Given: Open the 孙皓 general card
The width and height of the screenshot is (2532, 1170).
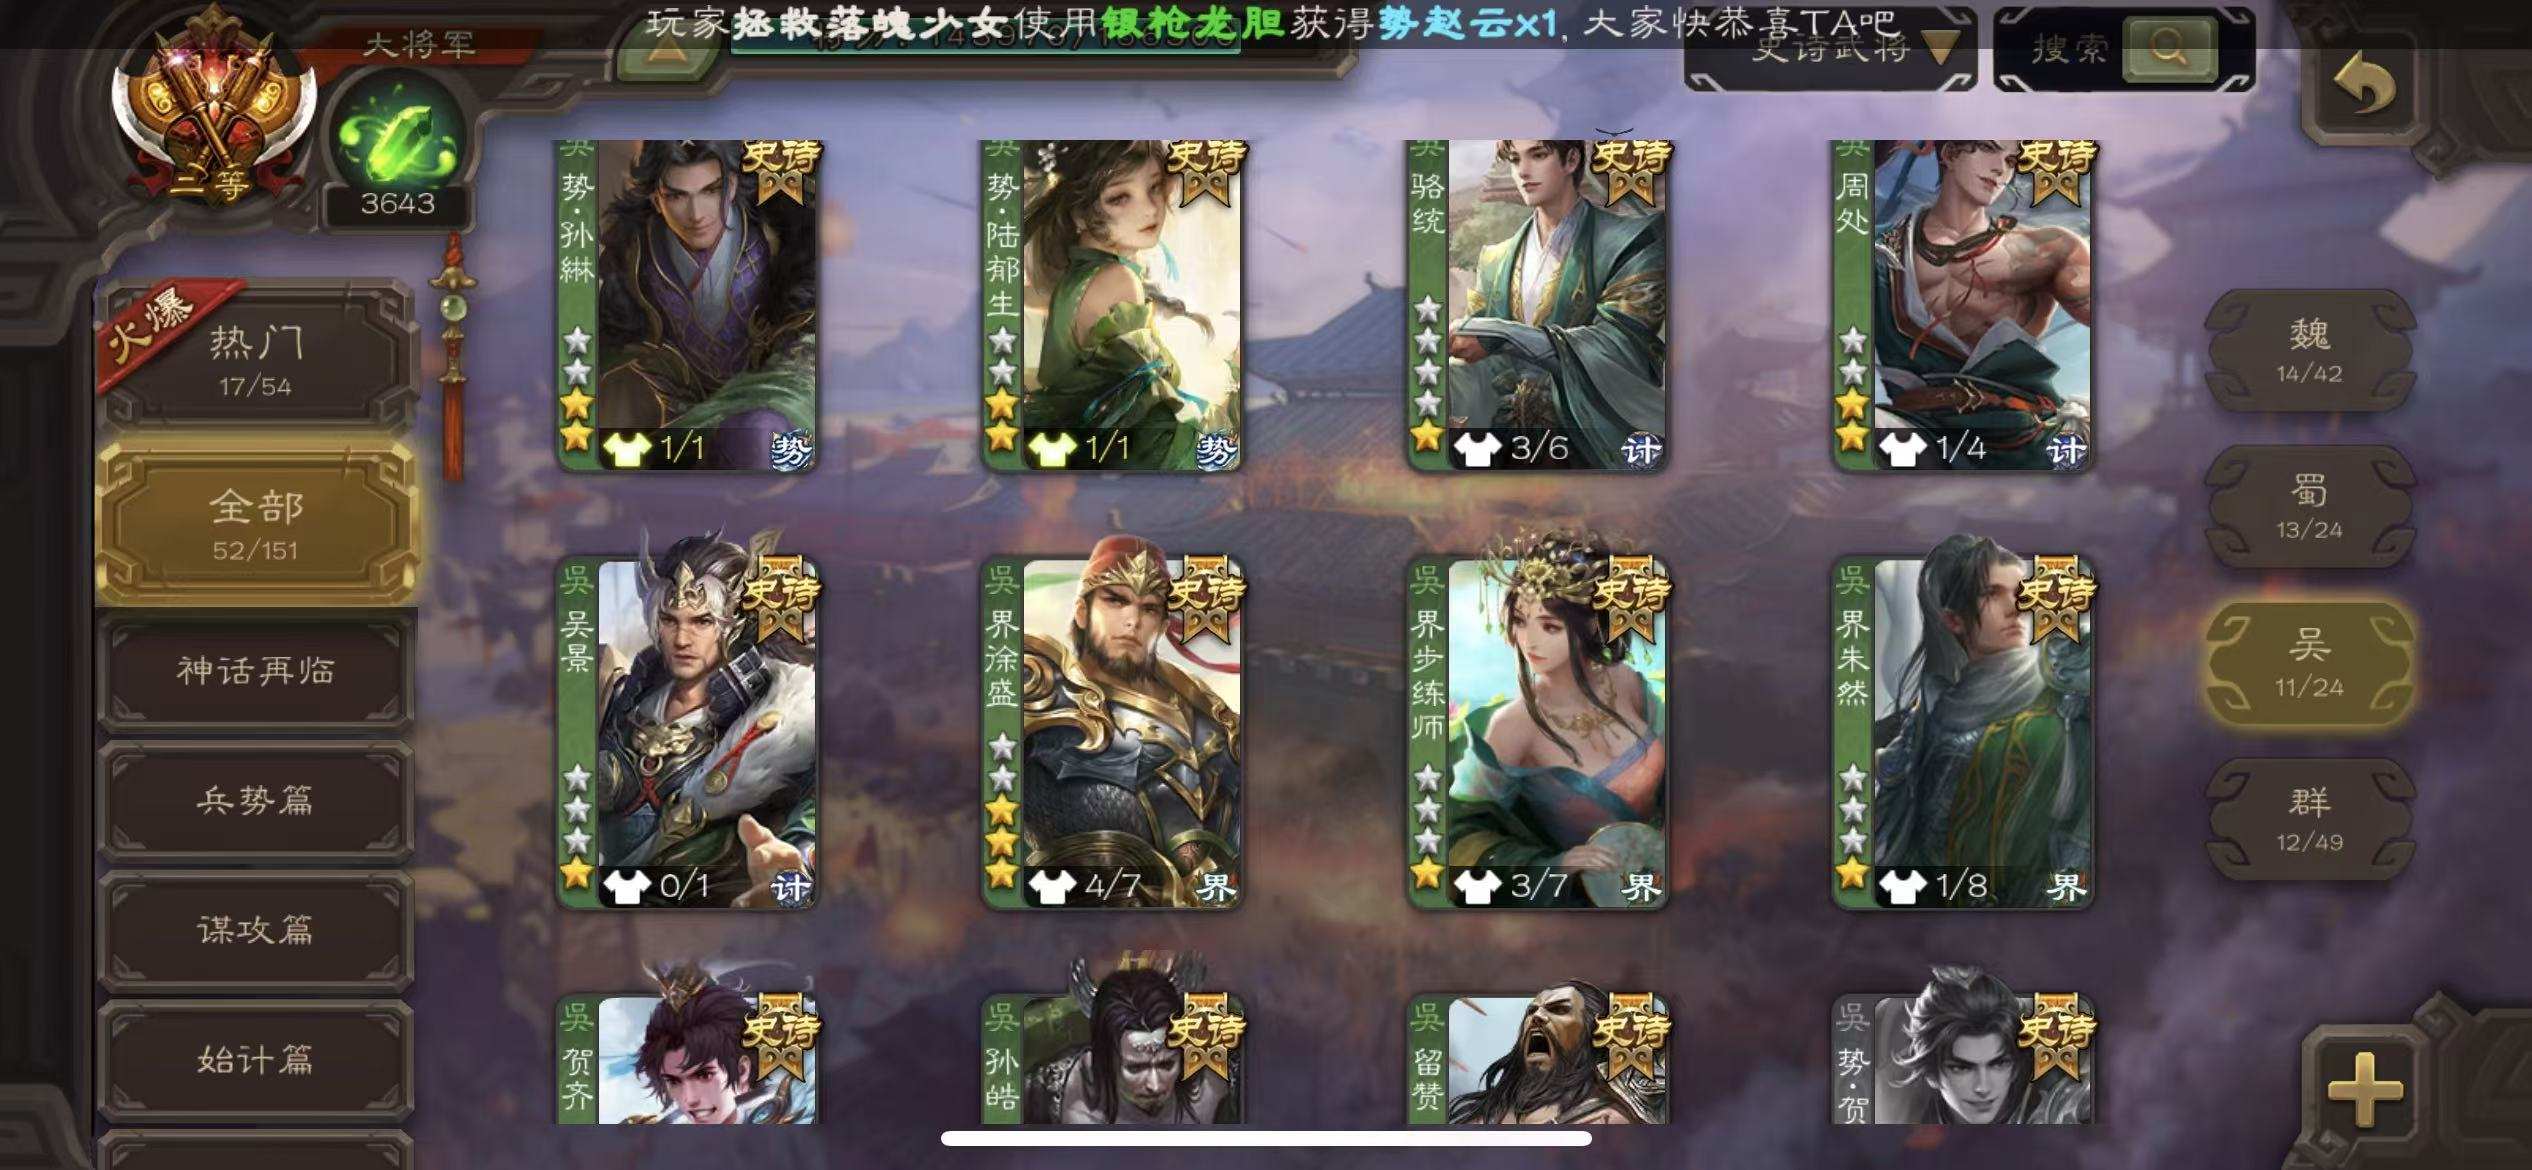Looking at the screenshot, I should [x=1112, y=1059].
